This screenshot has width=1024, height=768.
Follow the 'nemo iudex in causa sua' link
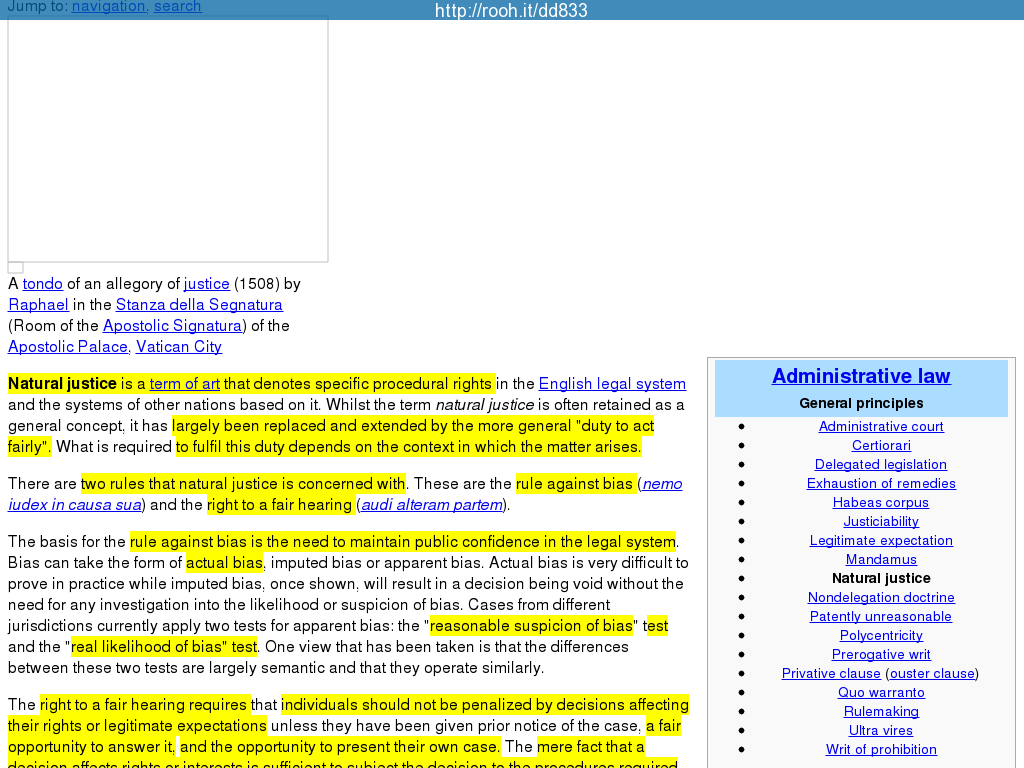(x=661, y=484)
